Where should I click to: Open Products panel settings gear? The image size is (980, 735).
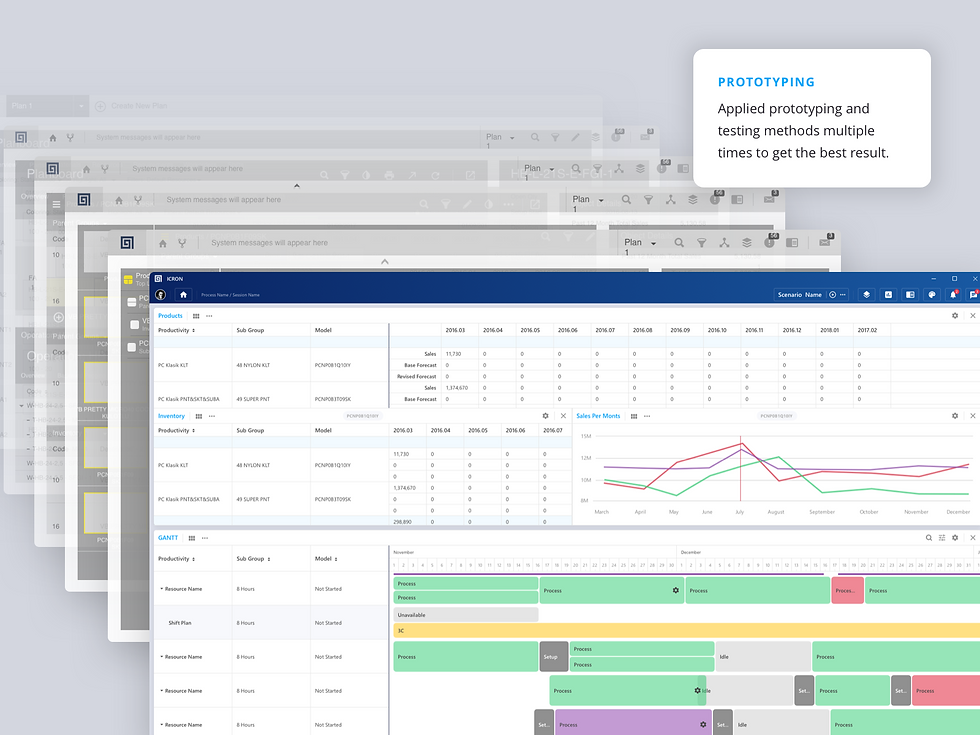point(955,316)
